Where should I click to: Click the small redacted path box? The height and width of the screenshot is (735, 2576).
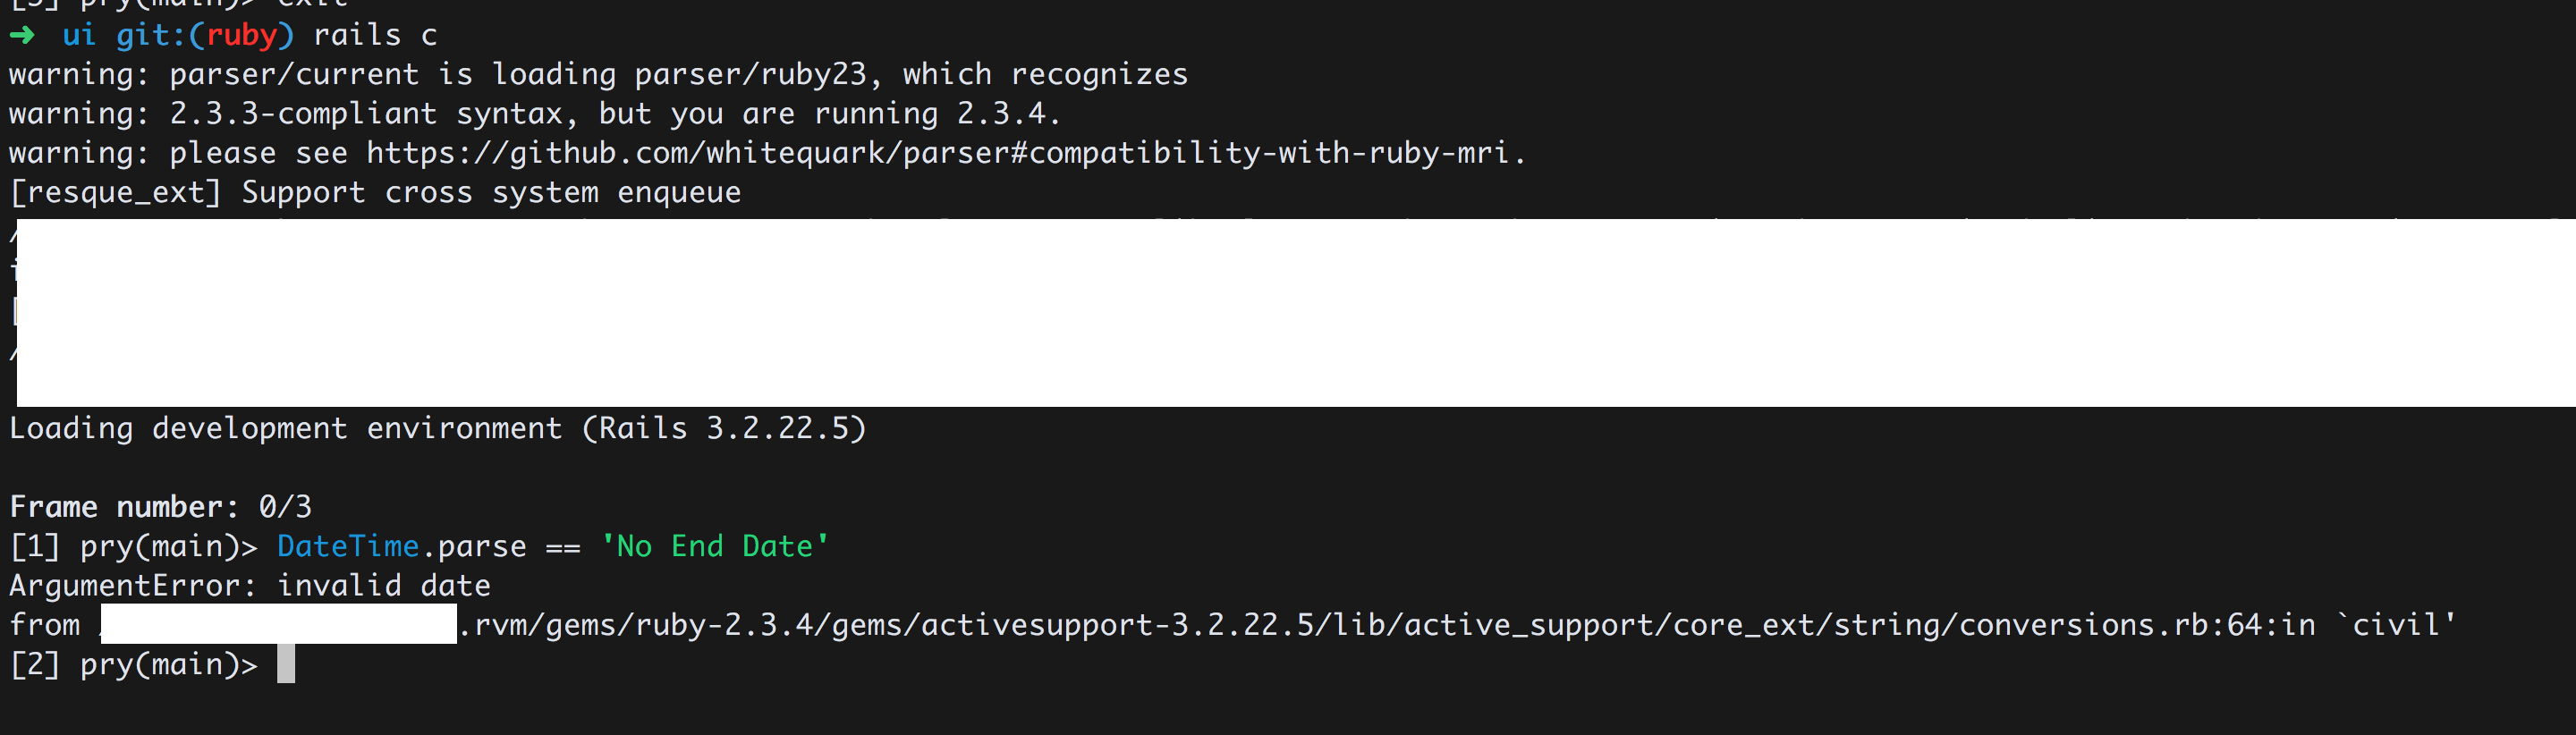pos(279,625)
